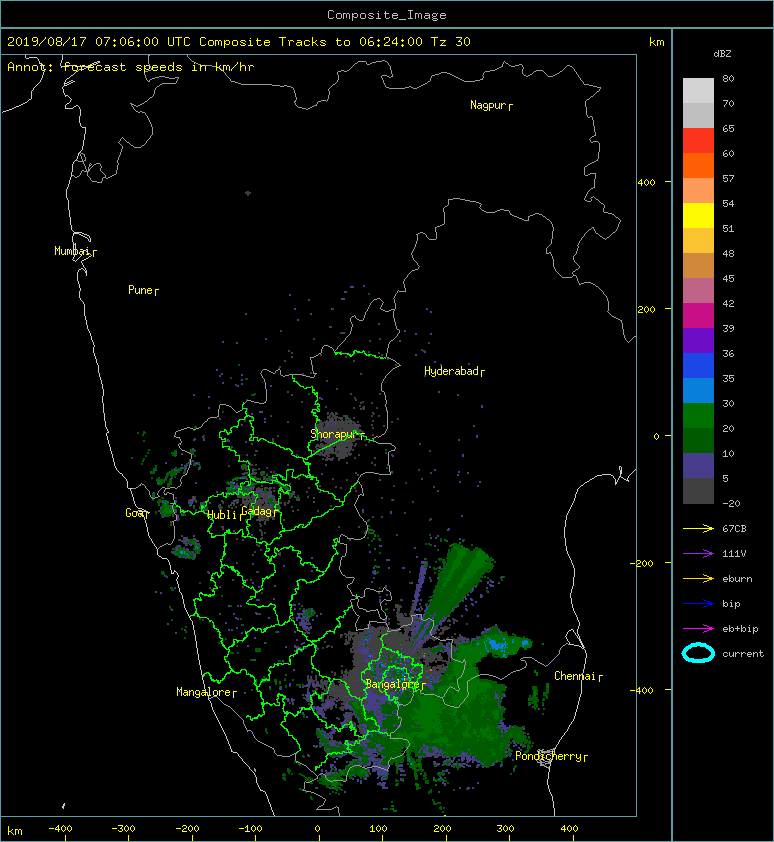
Task: Click the Mumbai city label
Action: (x=72, y=251)
